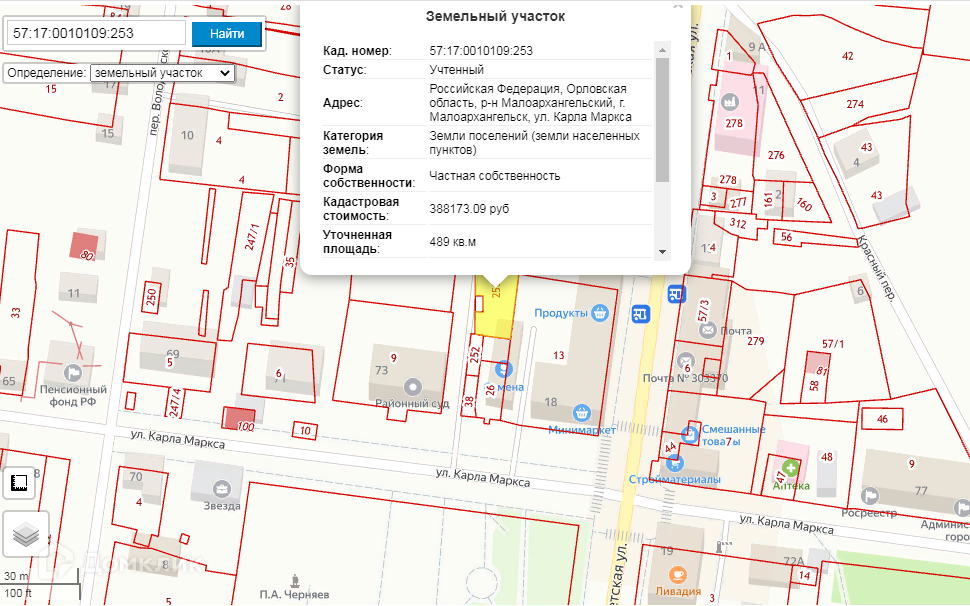Click the Кад. номер value 57:17:0010109:253
The height and width of the screenshot is (606, 970).
[x=481, y=51]
